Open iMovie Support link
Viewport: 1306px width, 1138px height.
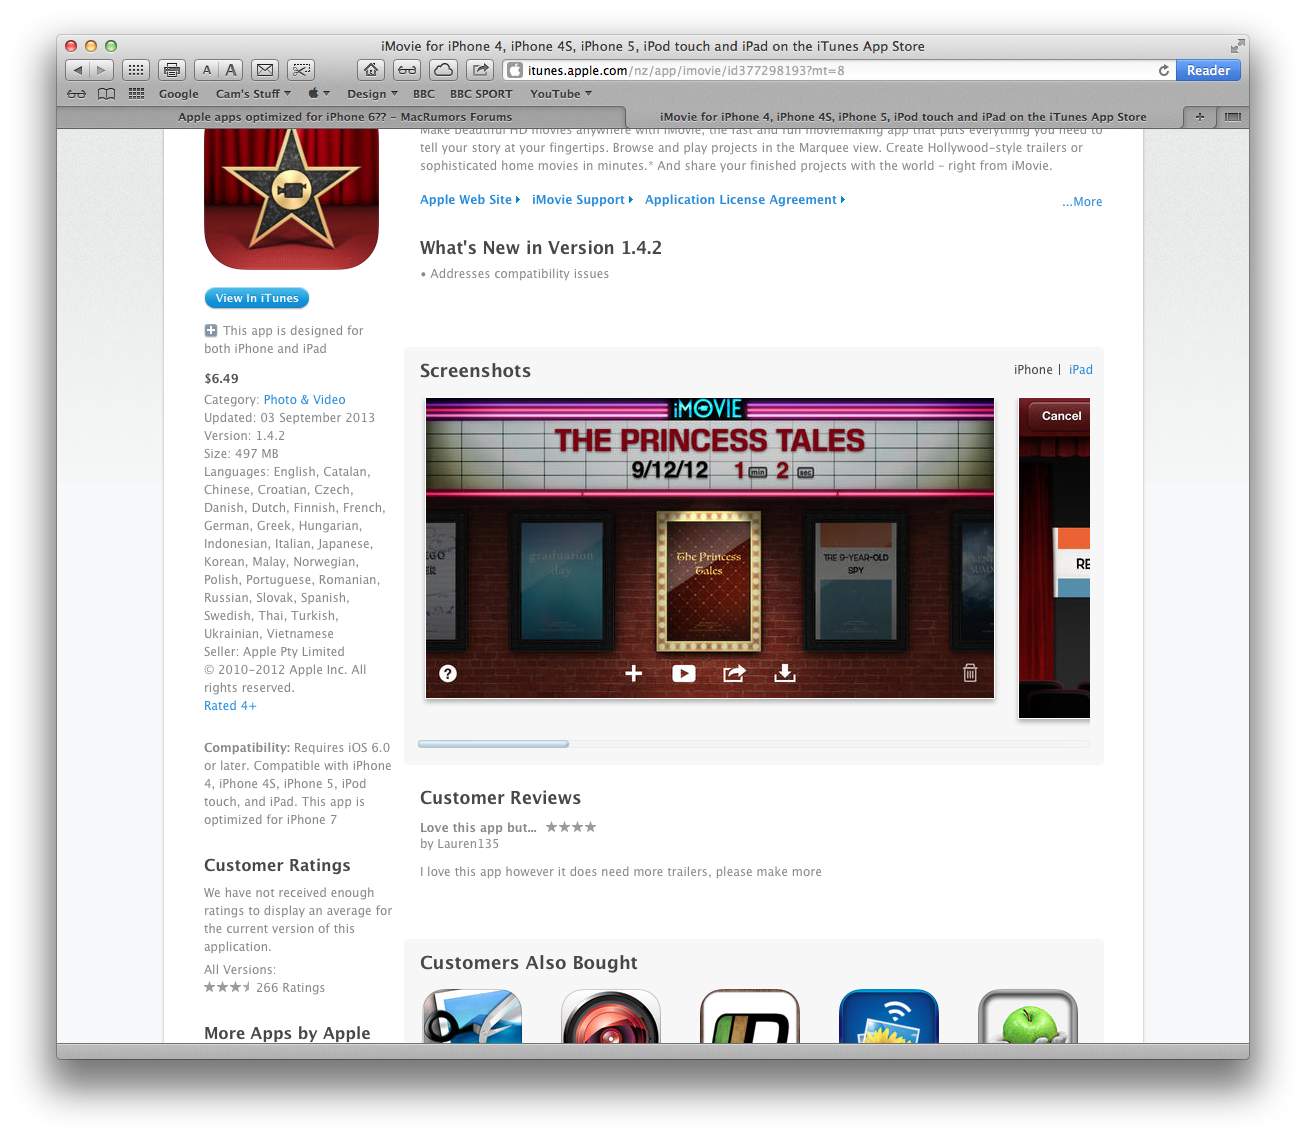click(x=582, y=200)
